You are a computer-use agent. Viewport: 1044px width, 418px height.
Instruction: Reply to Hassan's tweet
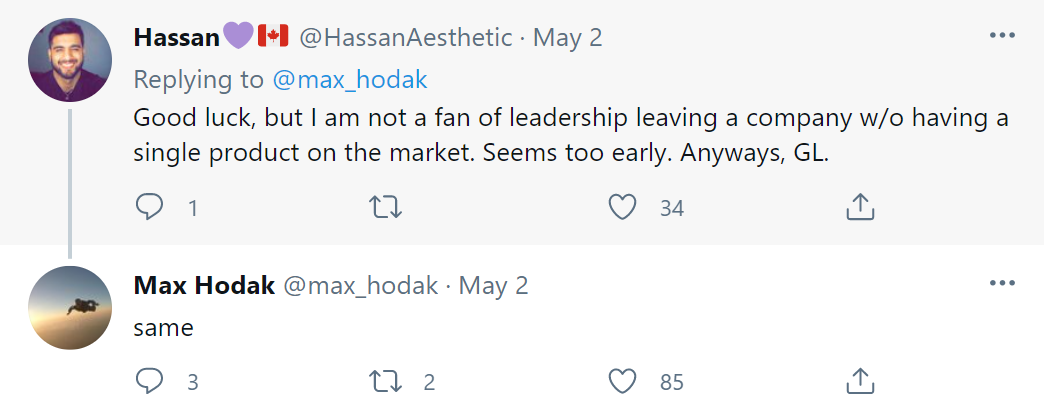point(149,208)
